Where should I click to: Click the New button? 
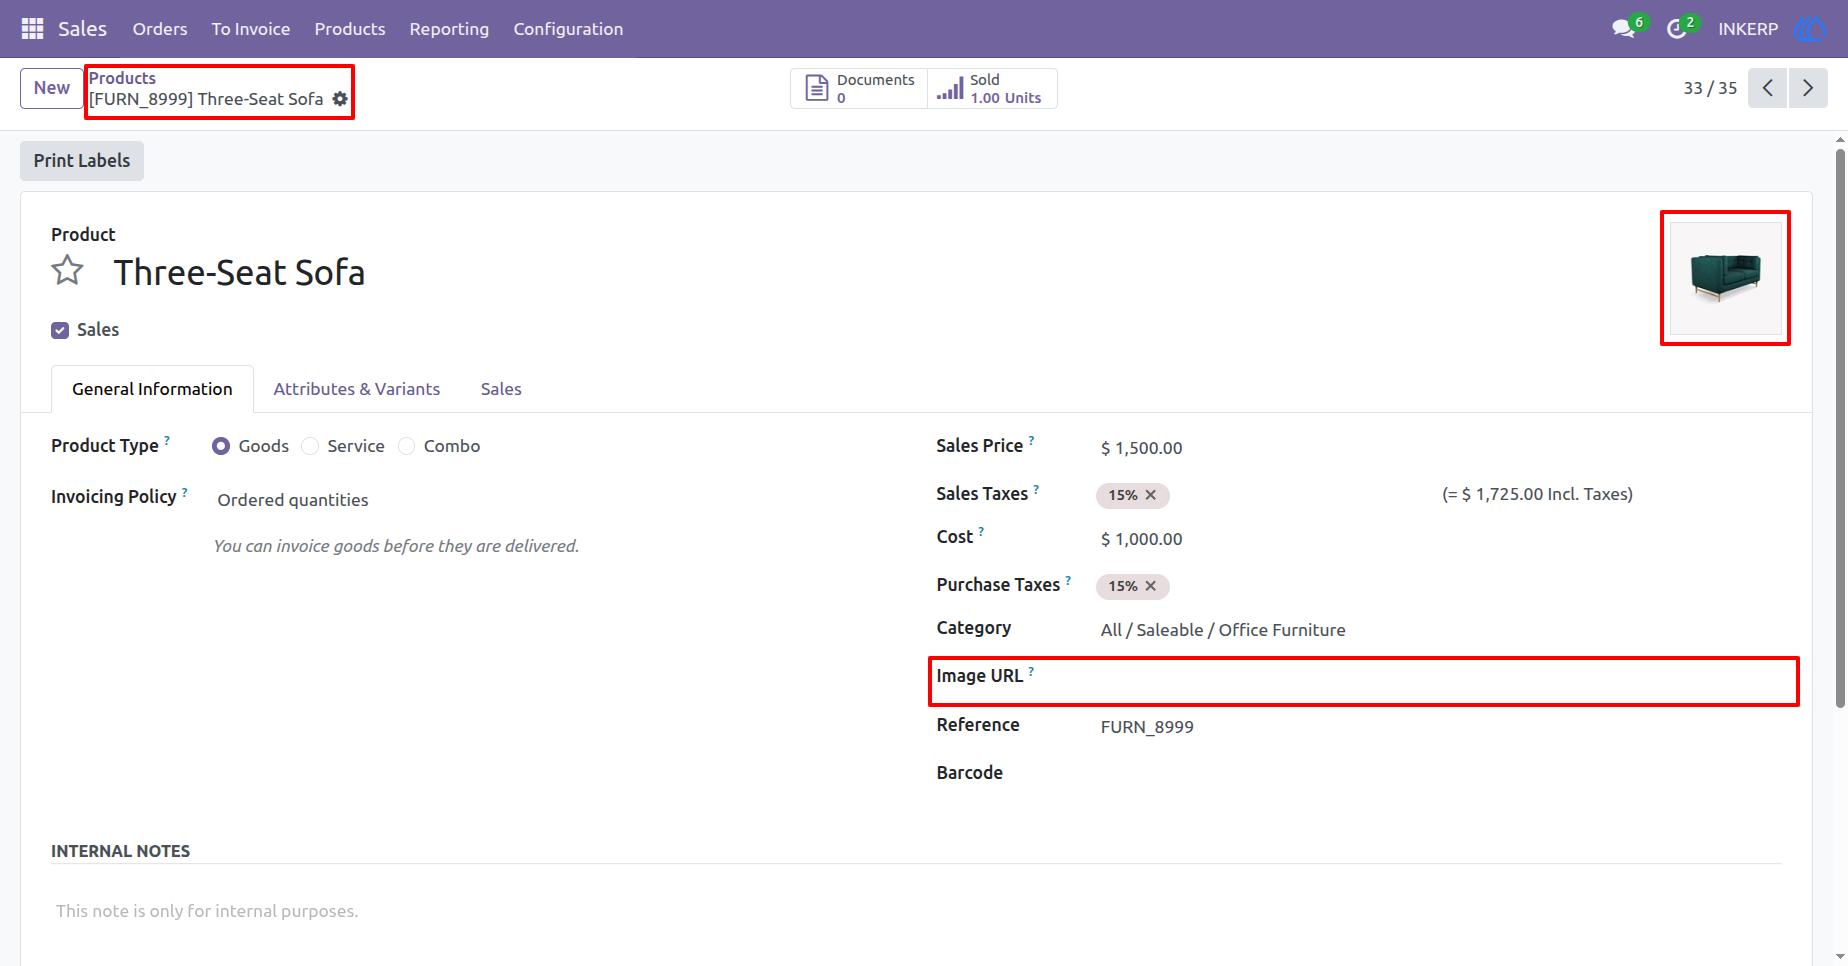pyautogui.click(x=52, y=88)
